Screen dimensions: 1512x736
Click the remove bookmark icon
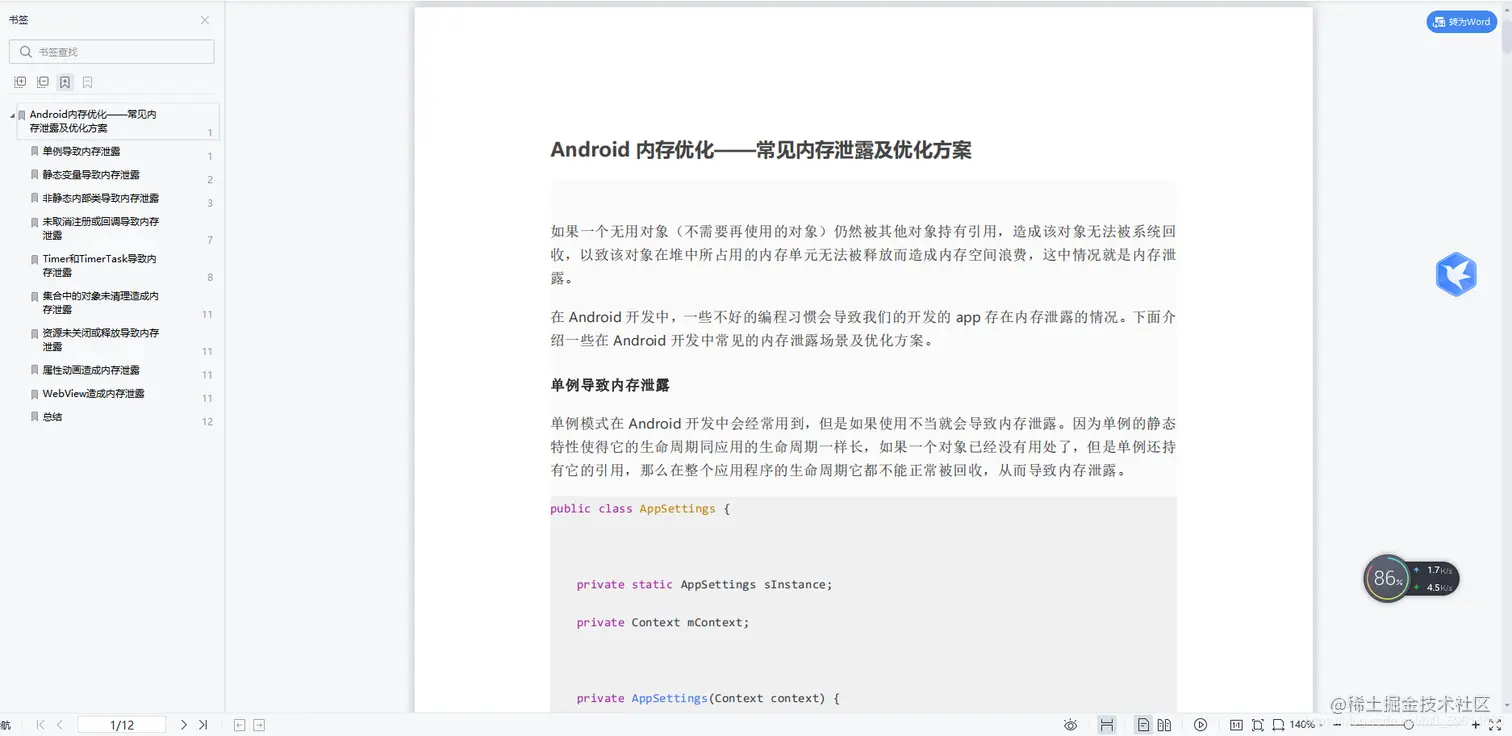[x=88, y=82]
